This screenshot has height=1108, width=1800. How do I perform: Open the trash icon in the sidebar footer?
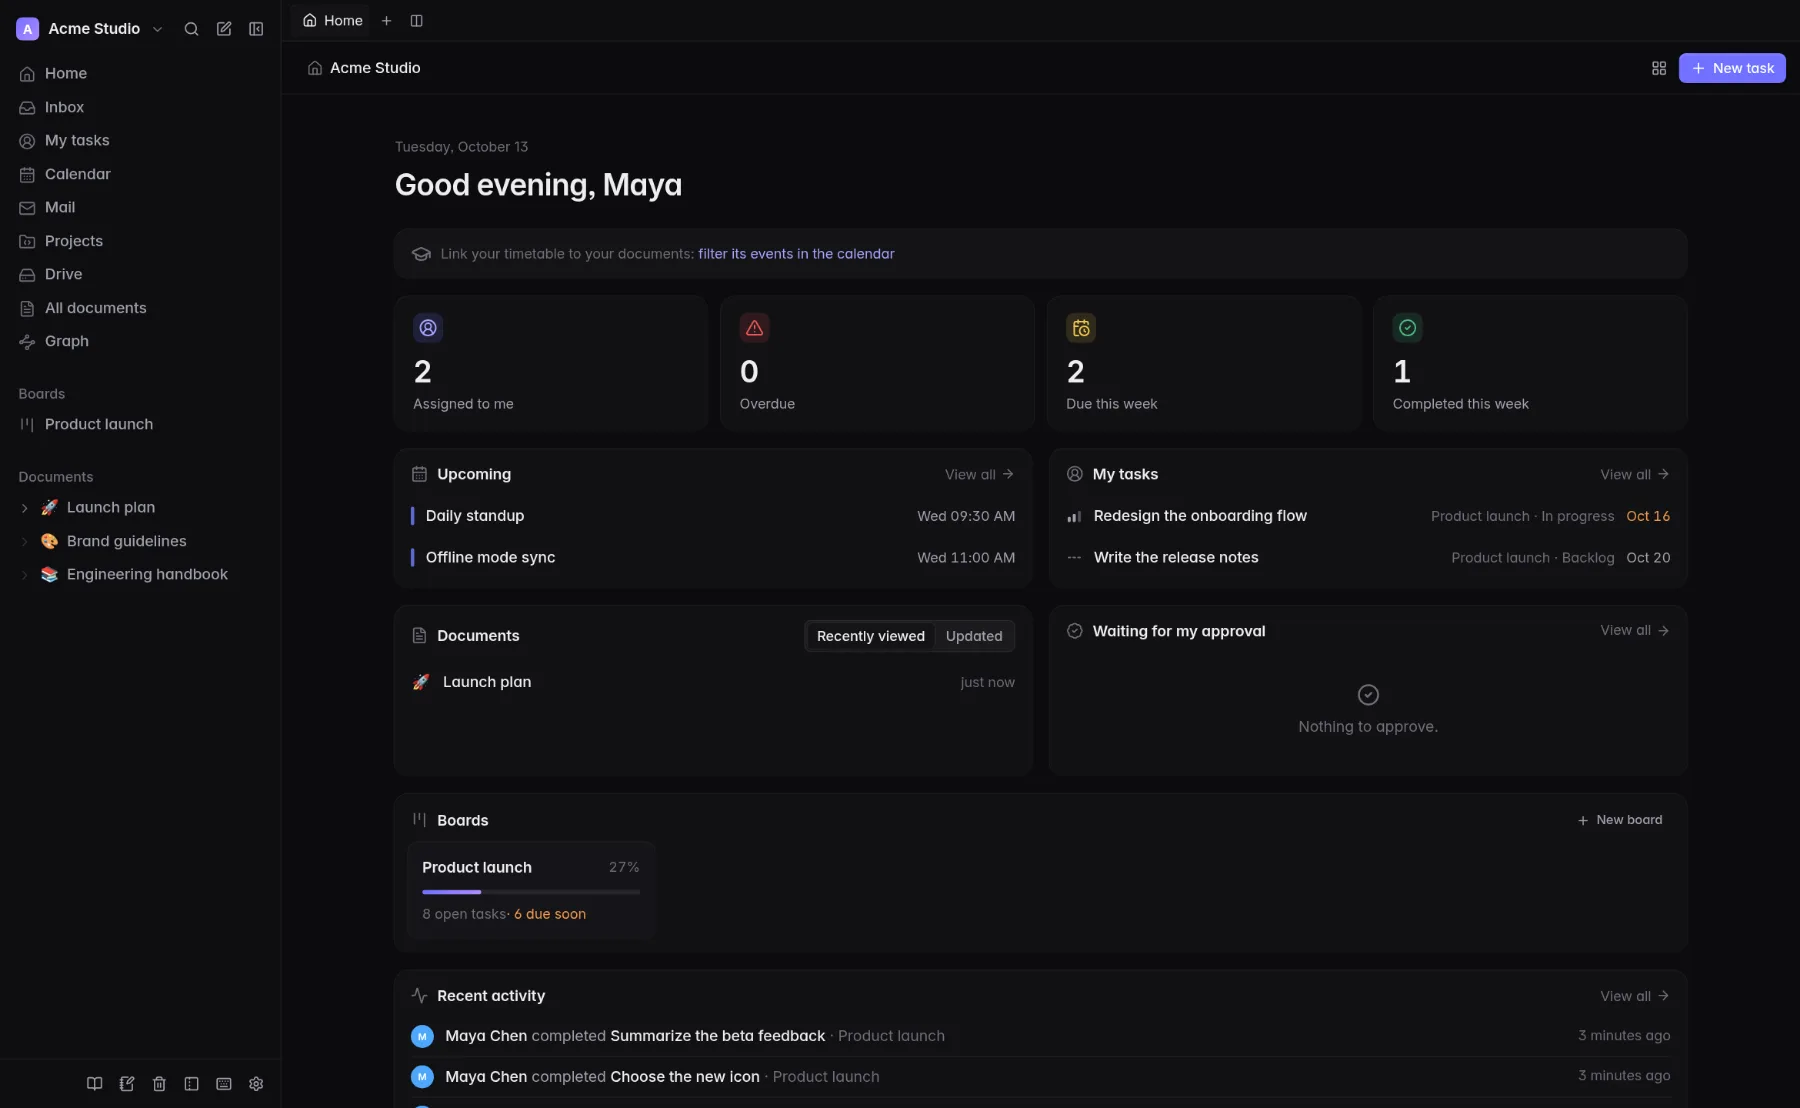point(159,1084)
